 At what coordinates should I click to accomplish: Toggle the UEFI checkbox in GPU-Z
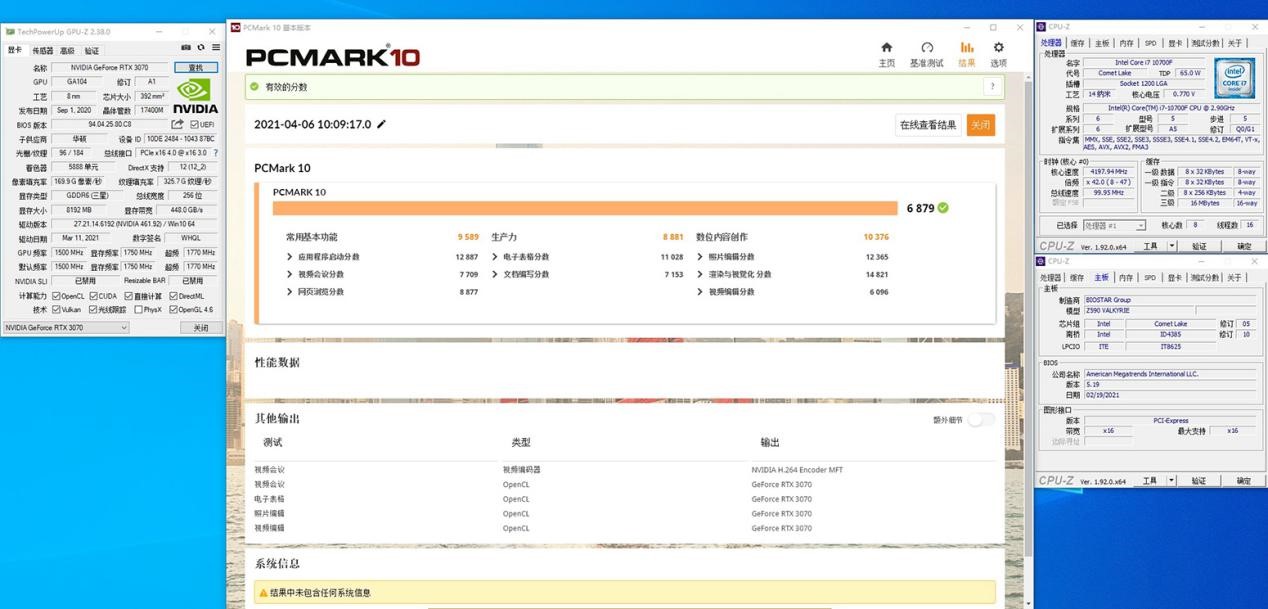point(193,125)
